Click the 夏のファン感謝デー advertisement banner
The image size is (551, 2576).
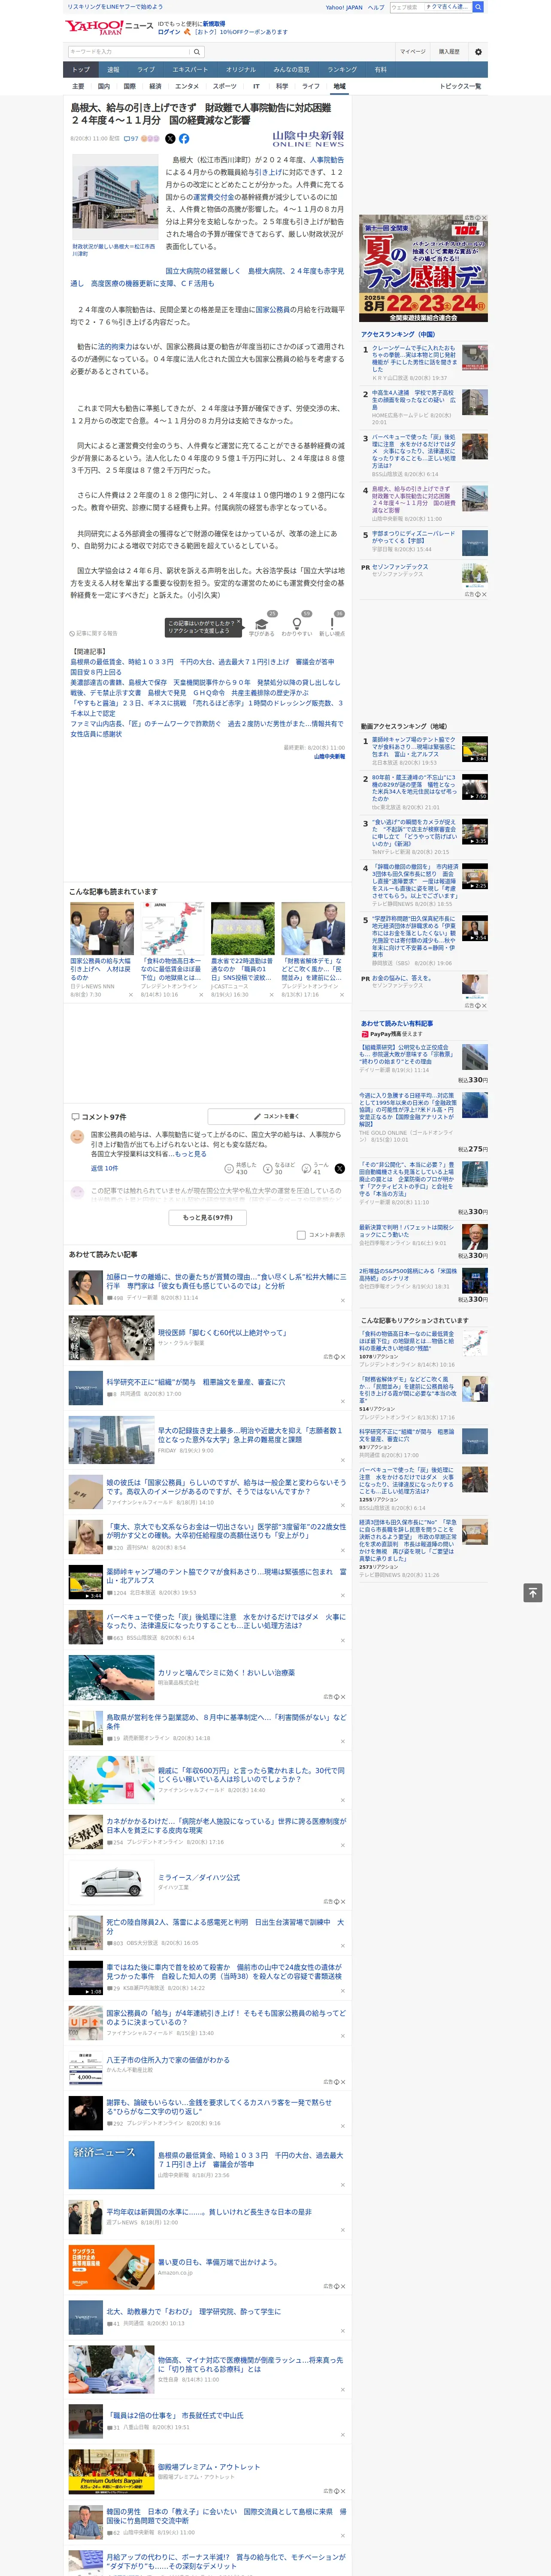point(424,268)
